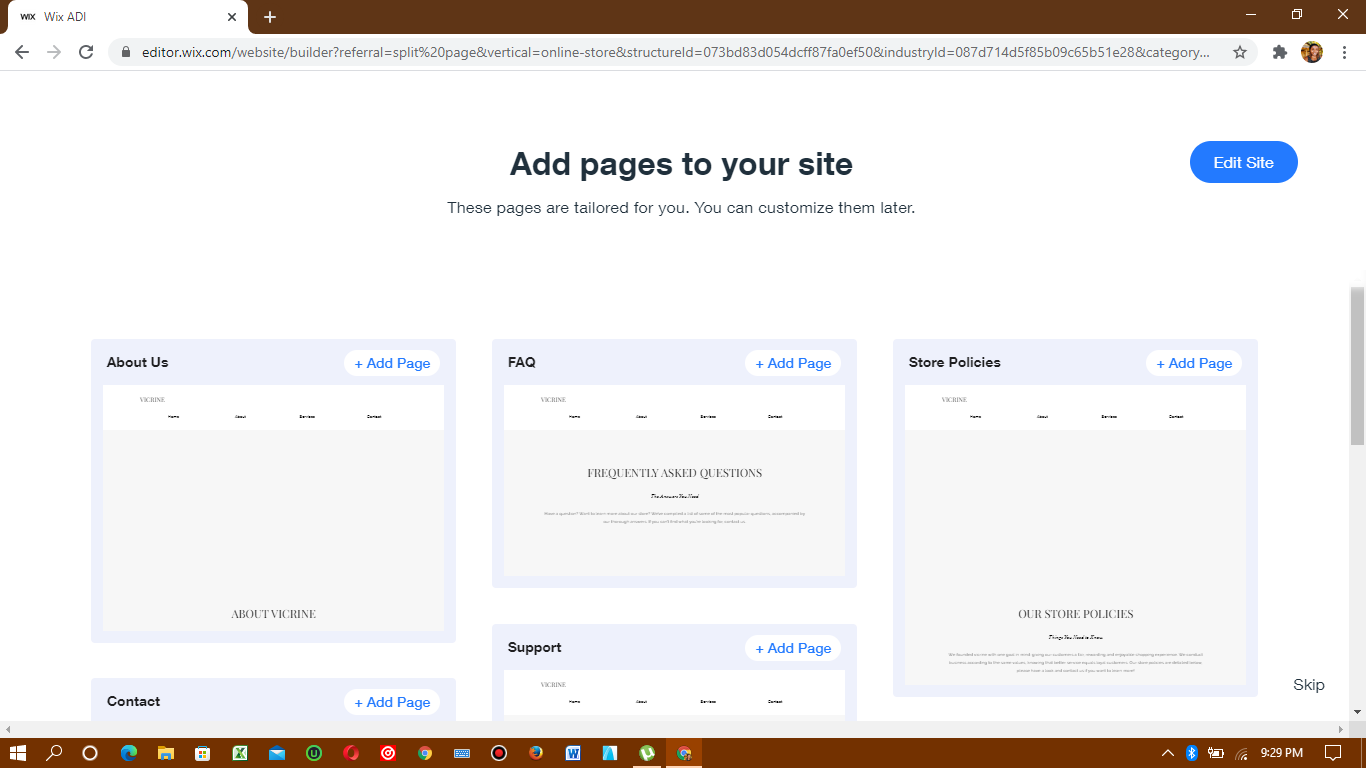Open uTorrent from the taskbar
This screenshot has height=768, width=1366.
pos(647,753)
